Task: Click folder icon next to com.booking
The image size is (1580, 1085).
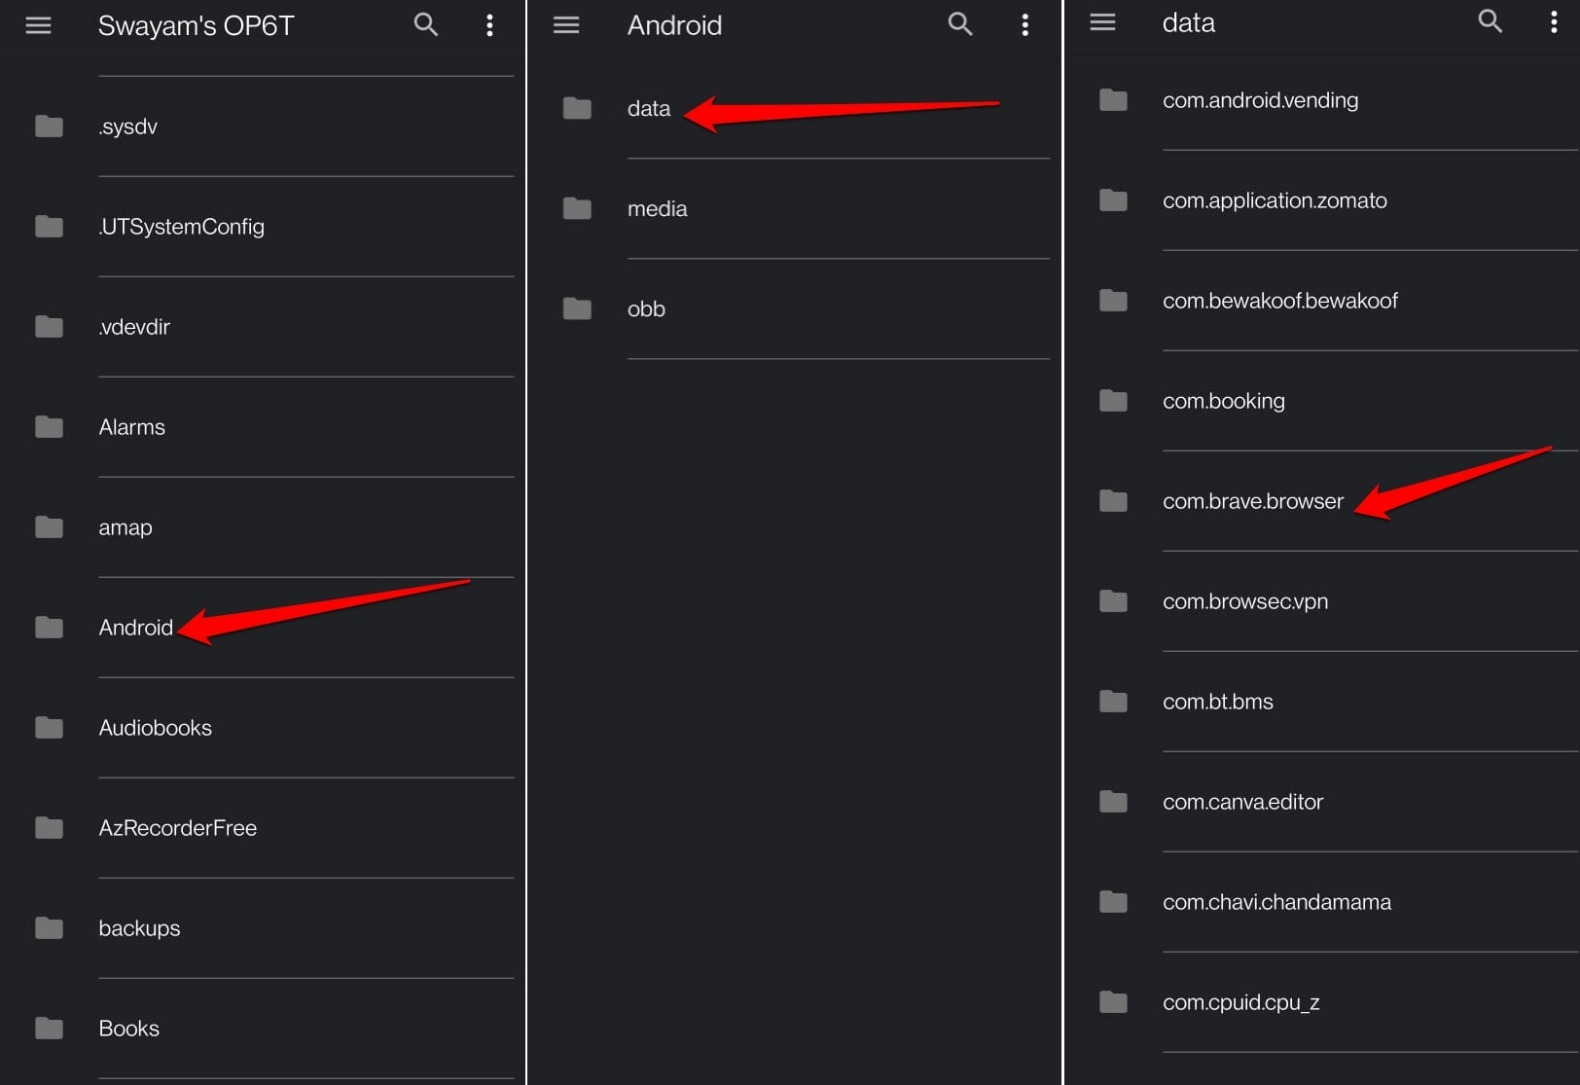Action: pyautogui.click(x=1113, y=401)
